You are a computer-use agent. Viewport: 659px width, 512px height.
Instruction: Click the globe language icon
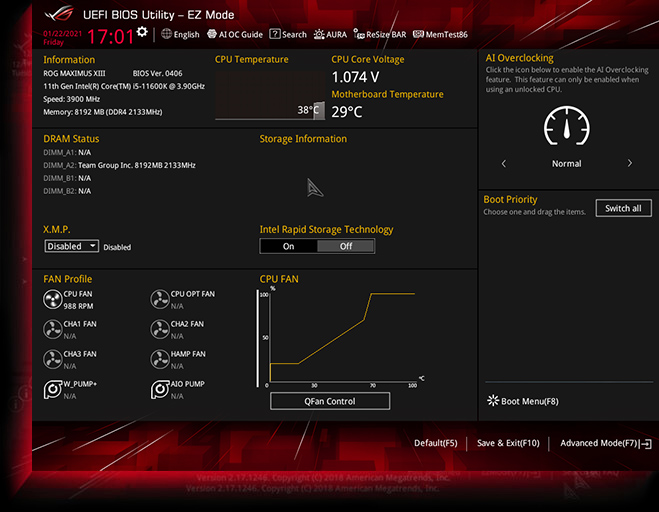click(x=166, y=34)
